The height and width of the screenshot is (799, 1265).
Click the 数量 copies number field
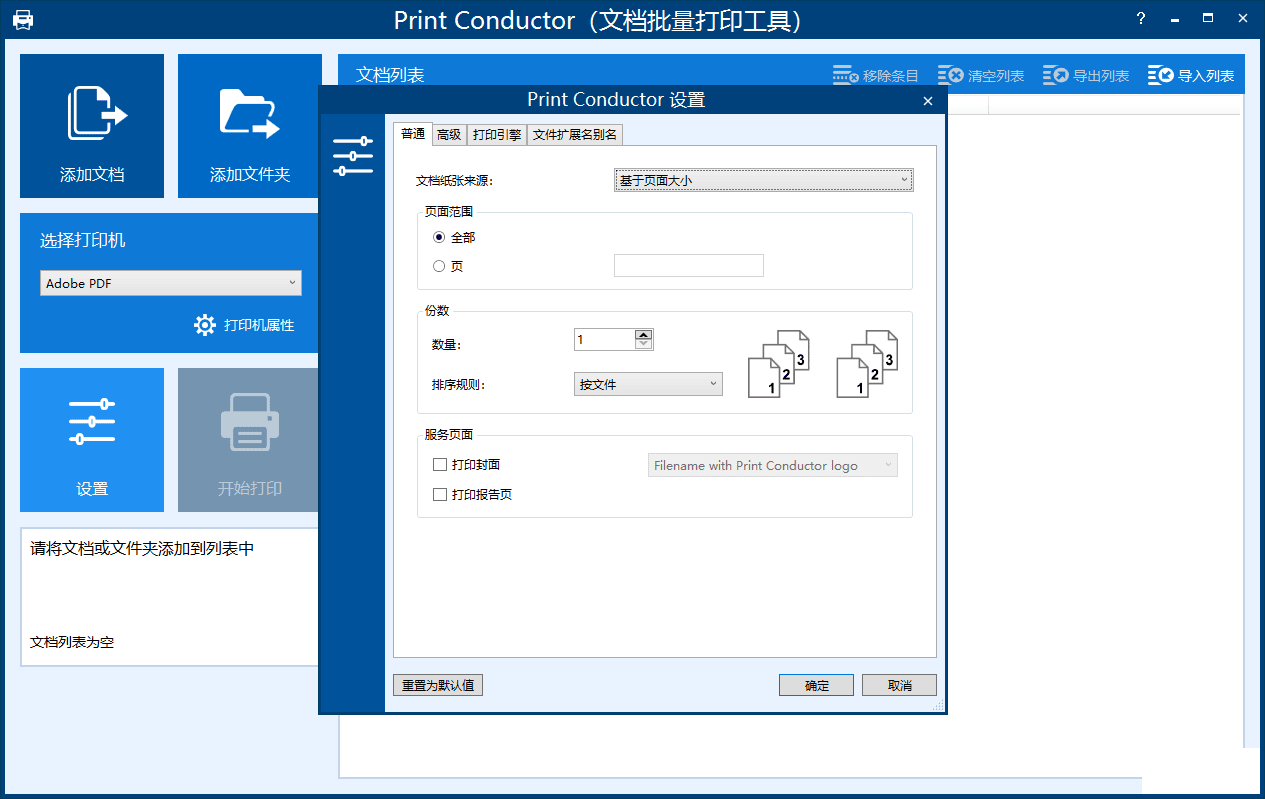coord(605,339)
